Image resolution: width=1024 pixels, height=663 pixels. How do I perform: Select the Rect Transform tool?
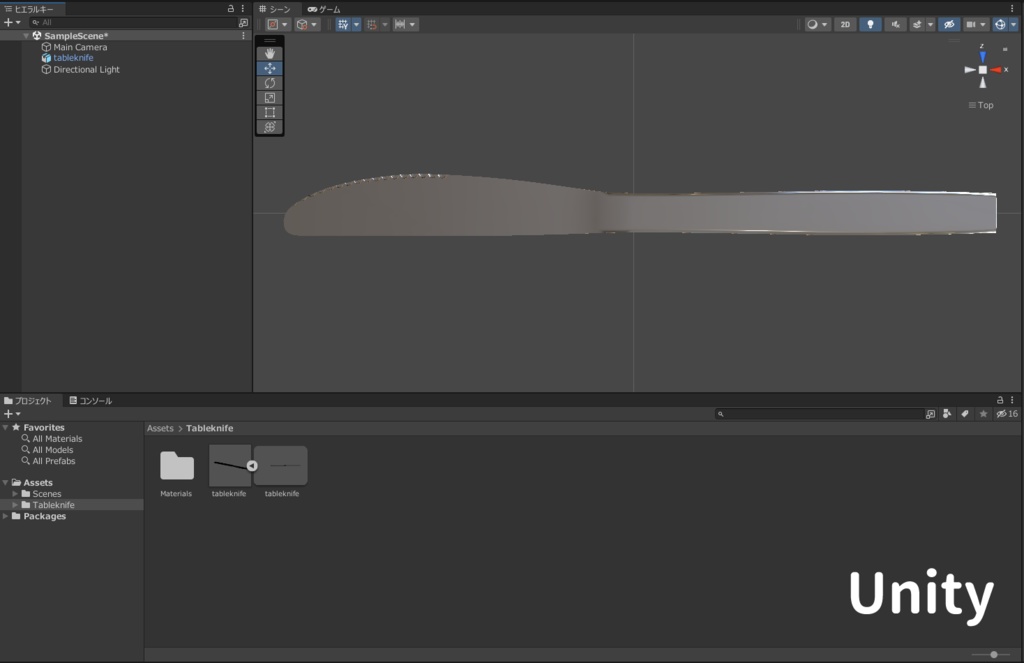(268, 112)
